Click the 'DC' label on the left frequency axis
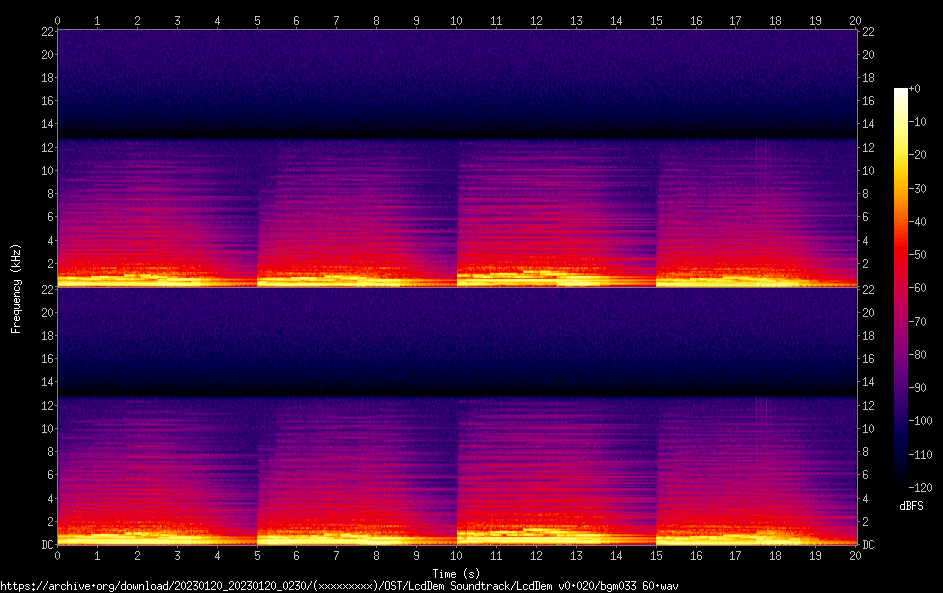The width and height of the screenshot is (943, 593). (x=45, y=545)
